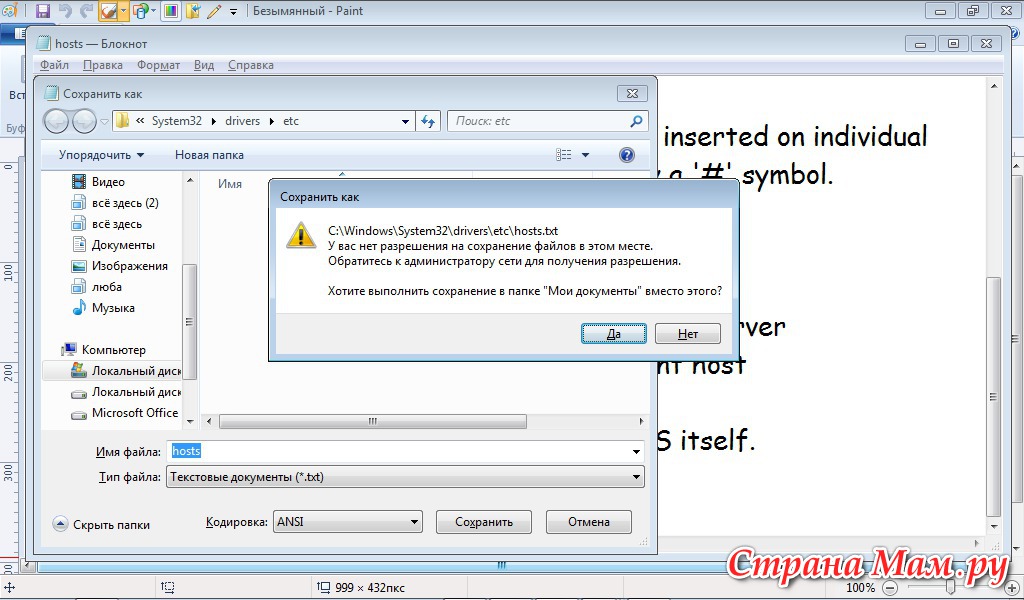This screenshot has height=600, width=1024.
Task: Click the folder paste-from icon in Paint toolbar
Action: [193, 10]
